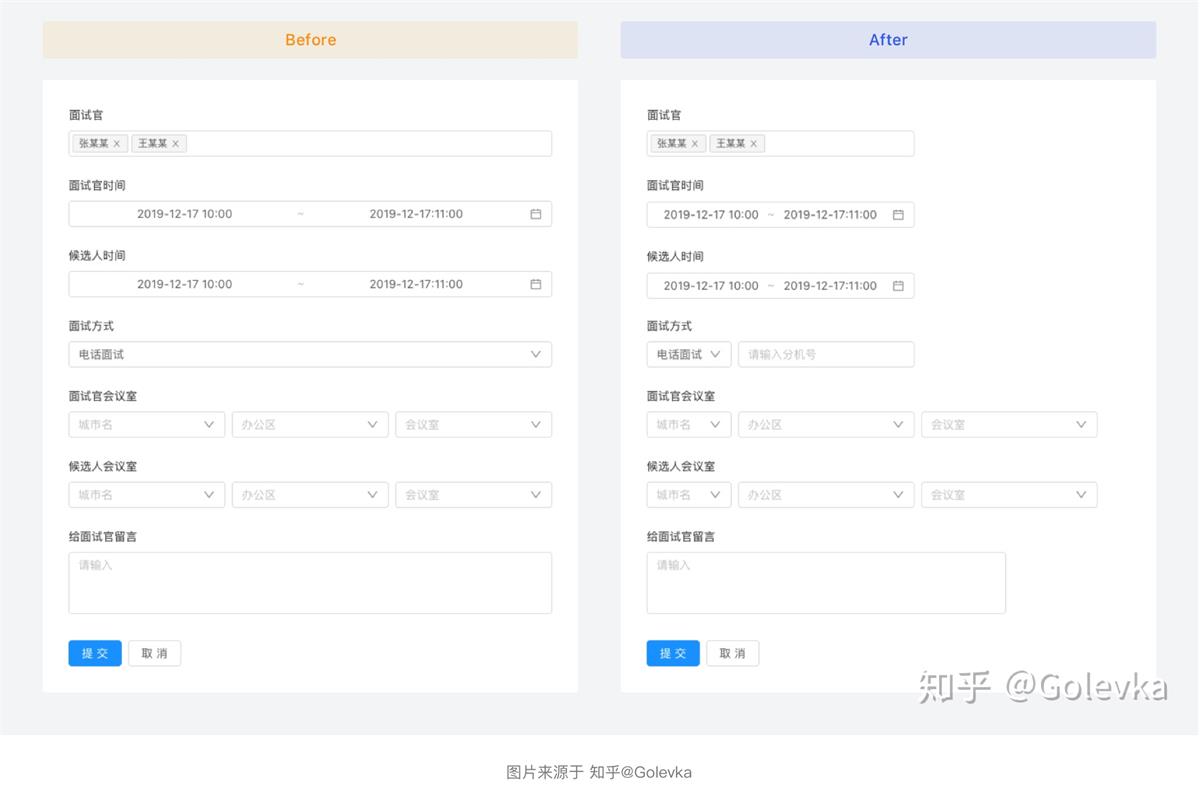Open 城市名 dropdown under 候选人会议室 in Before

147,494
